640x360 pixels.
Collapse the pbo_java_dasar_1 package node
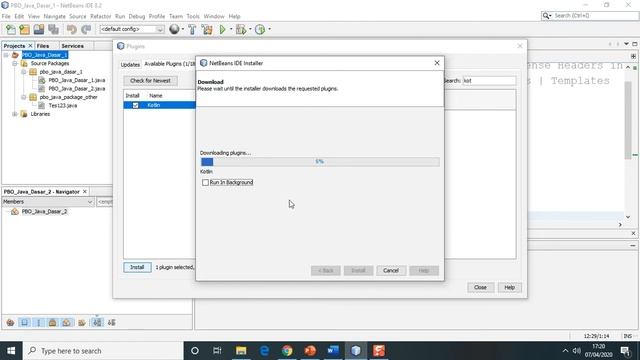tap(24, 72)
